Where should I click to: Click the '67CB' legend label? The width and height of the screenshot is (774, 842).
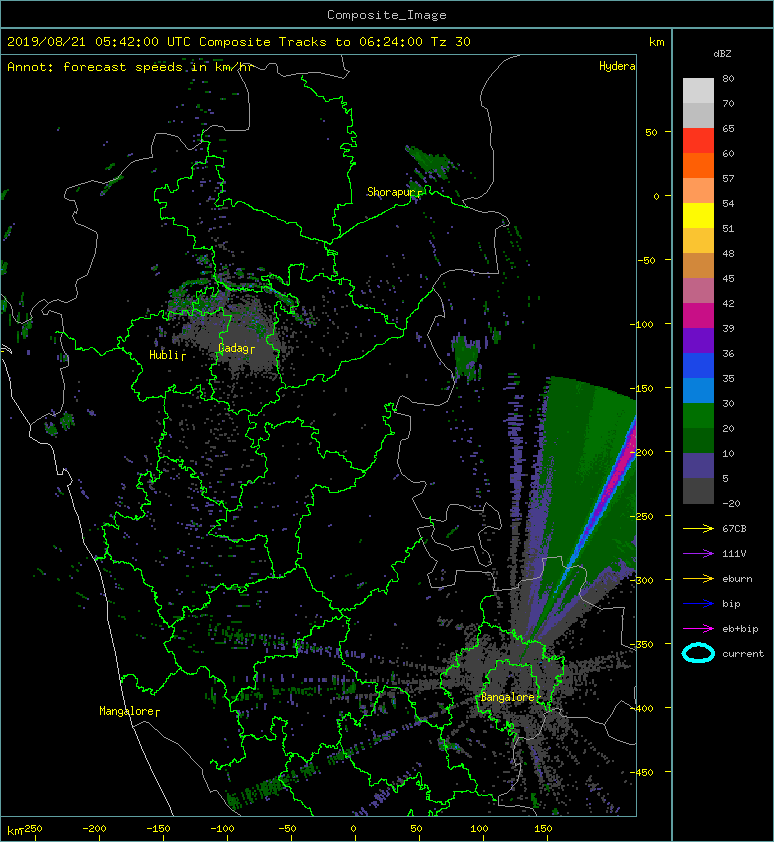click(734, 528)
